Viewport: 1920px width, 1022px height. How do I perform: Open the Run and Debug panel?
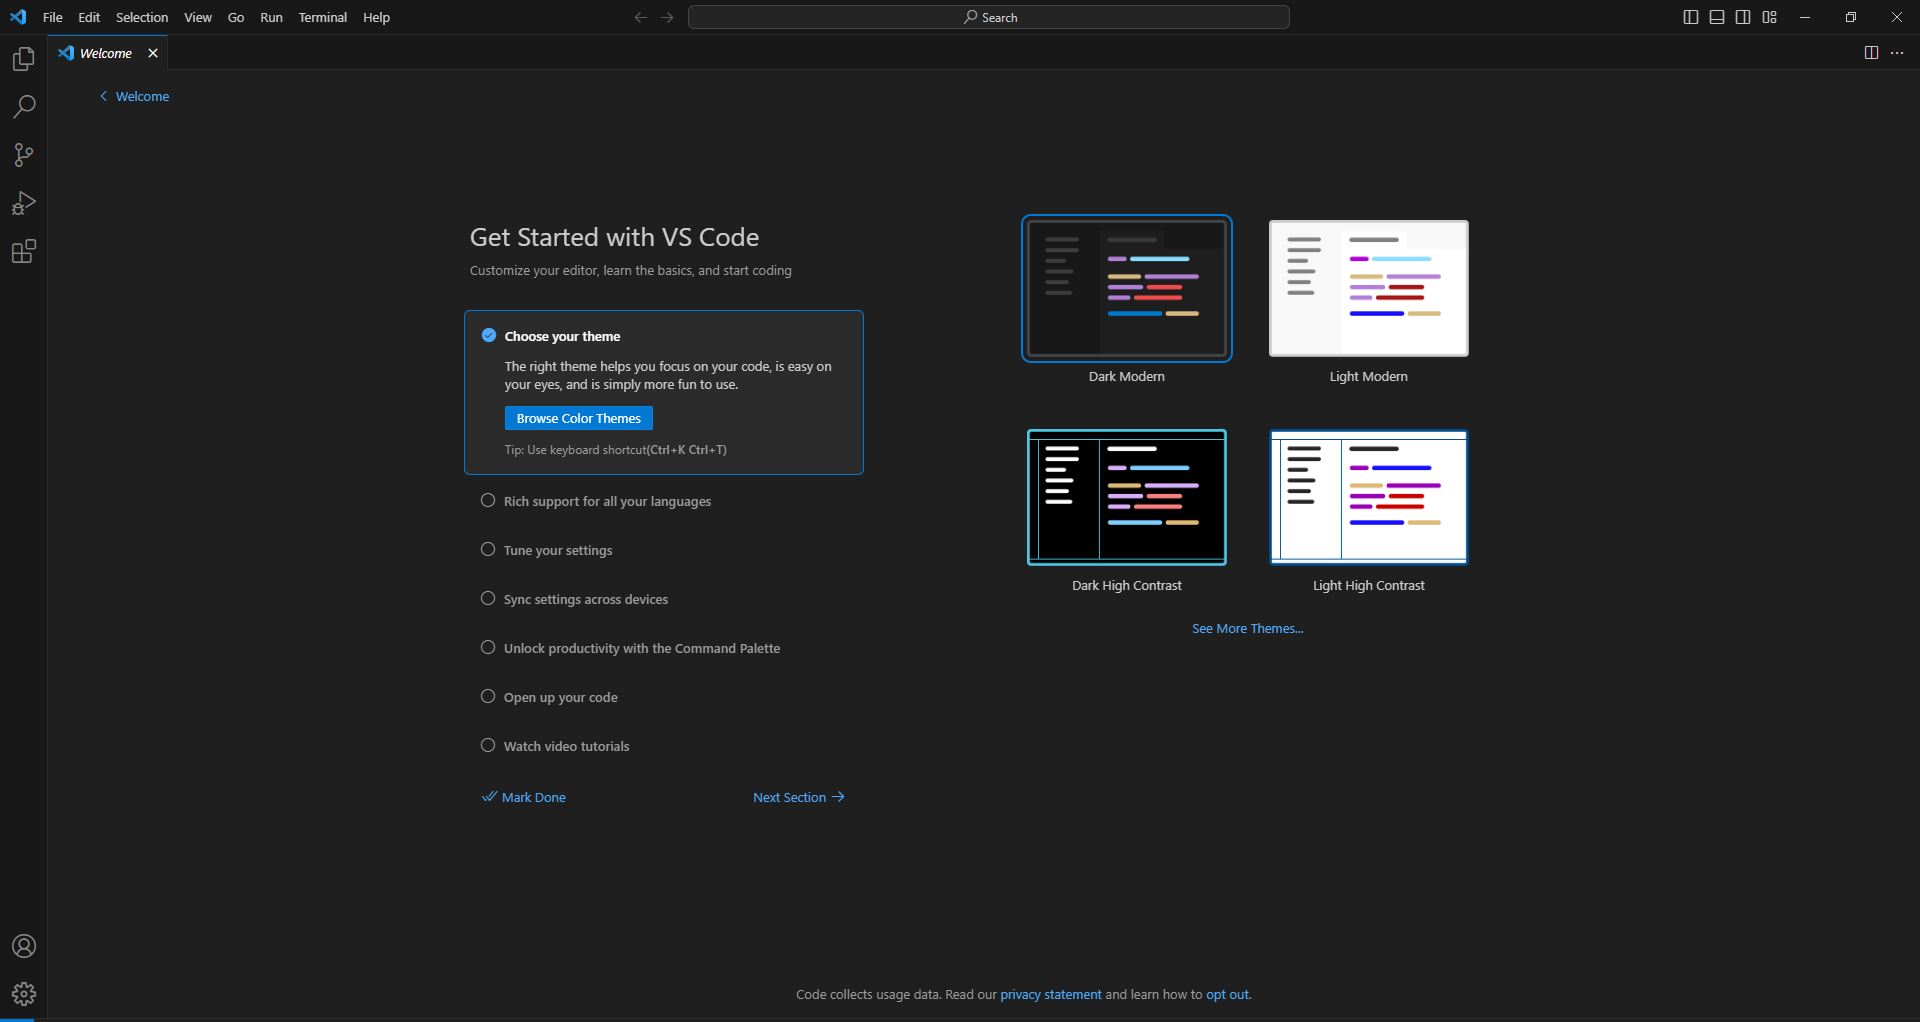[x=23, y=203]
